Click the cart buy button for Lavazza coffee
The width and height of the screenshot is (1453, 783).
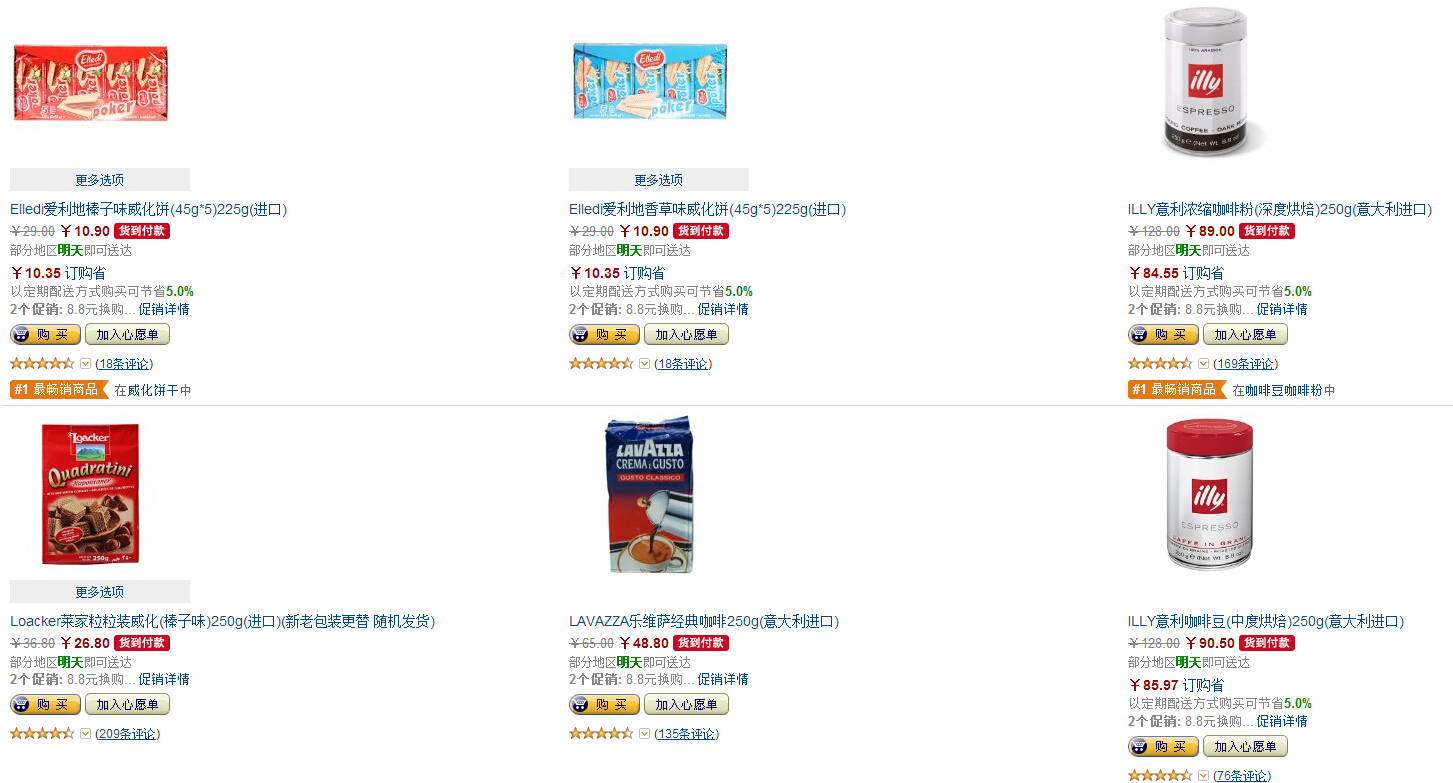[604, 705]
